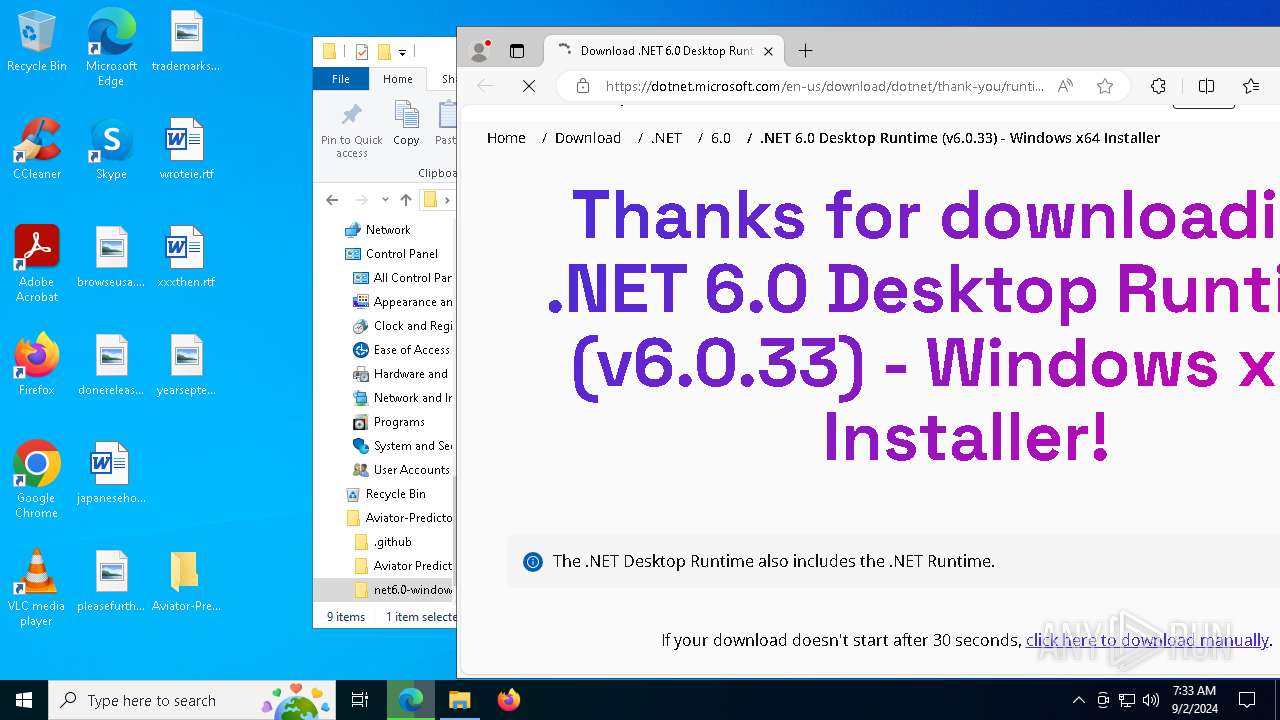
Task: Add this page to favorites
Action: [x=1105, y=86]
